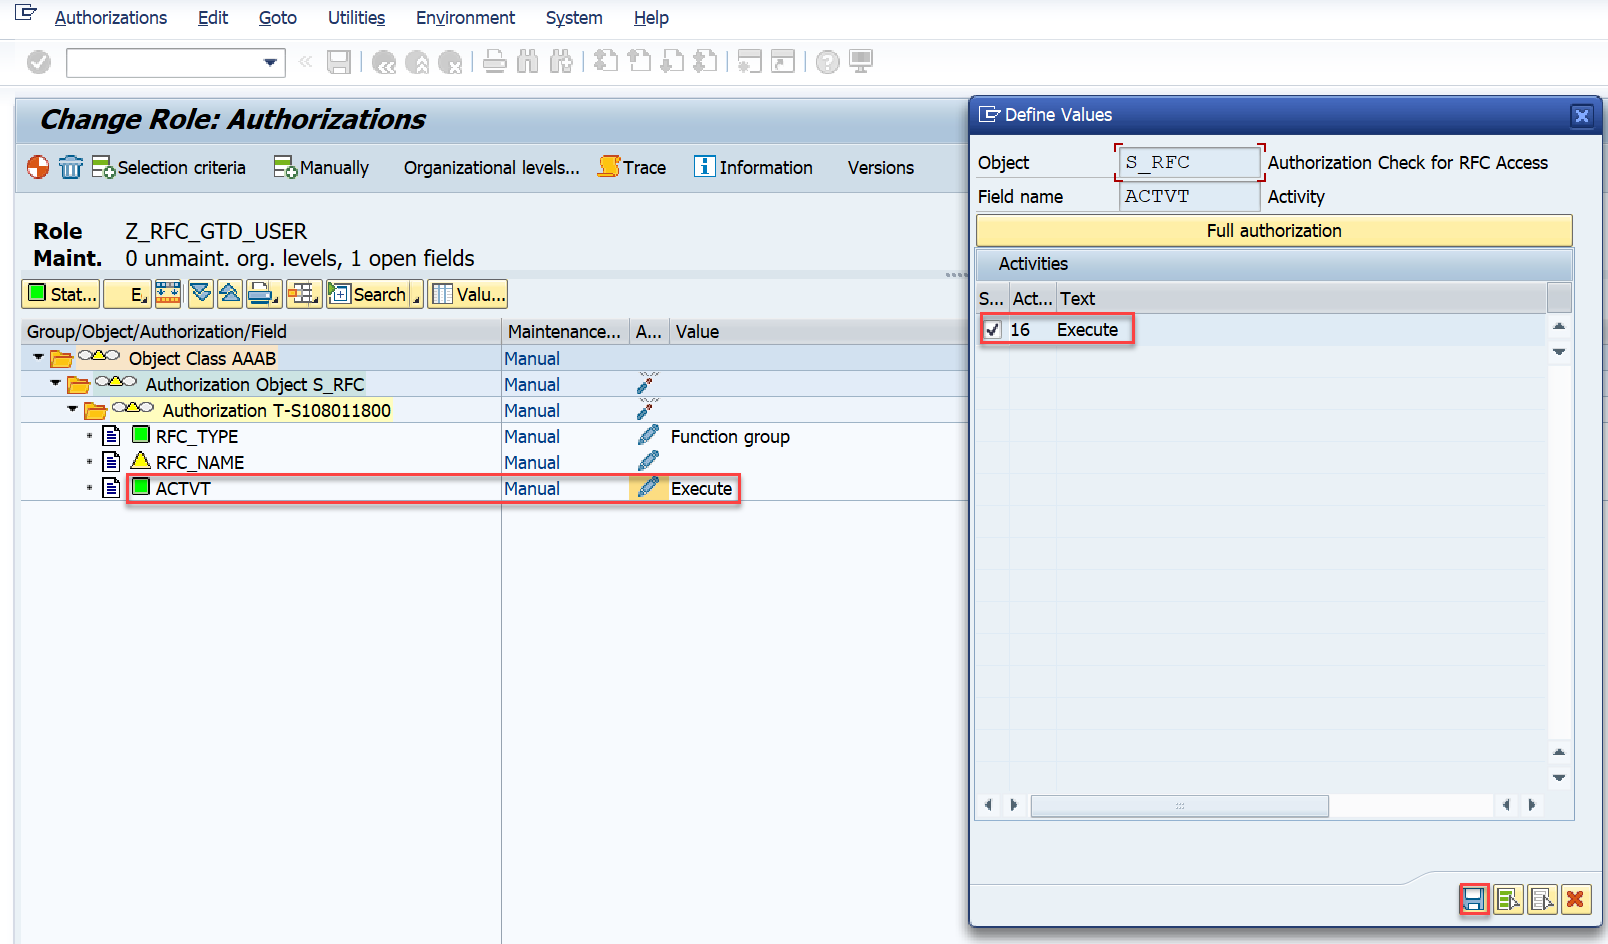The width and height of the screenshot is (1608, 944).
Task: Click the pencil icon beside Function group
Action: (648, 436)
